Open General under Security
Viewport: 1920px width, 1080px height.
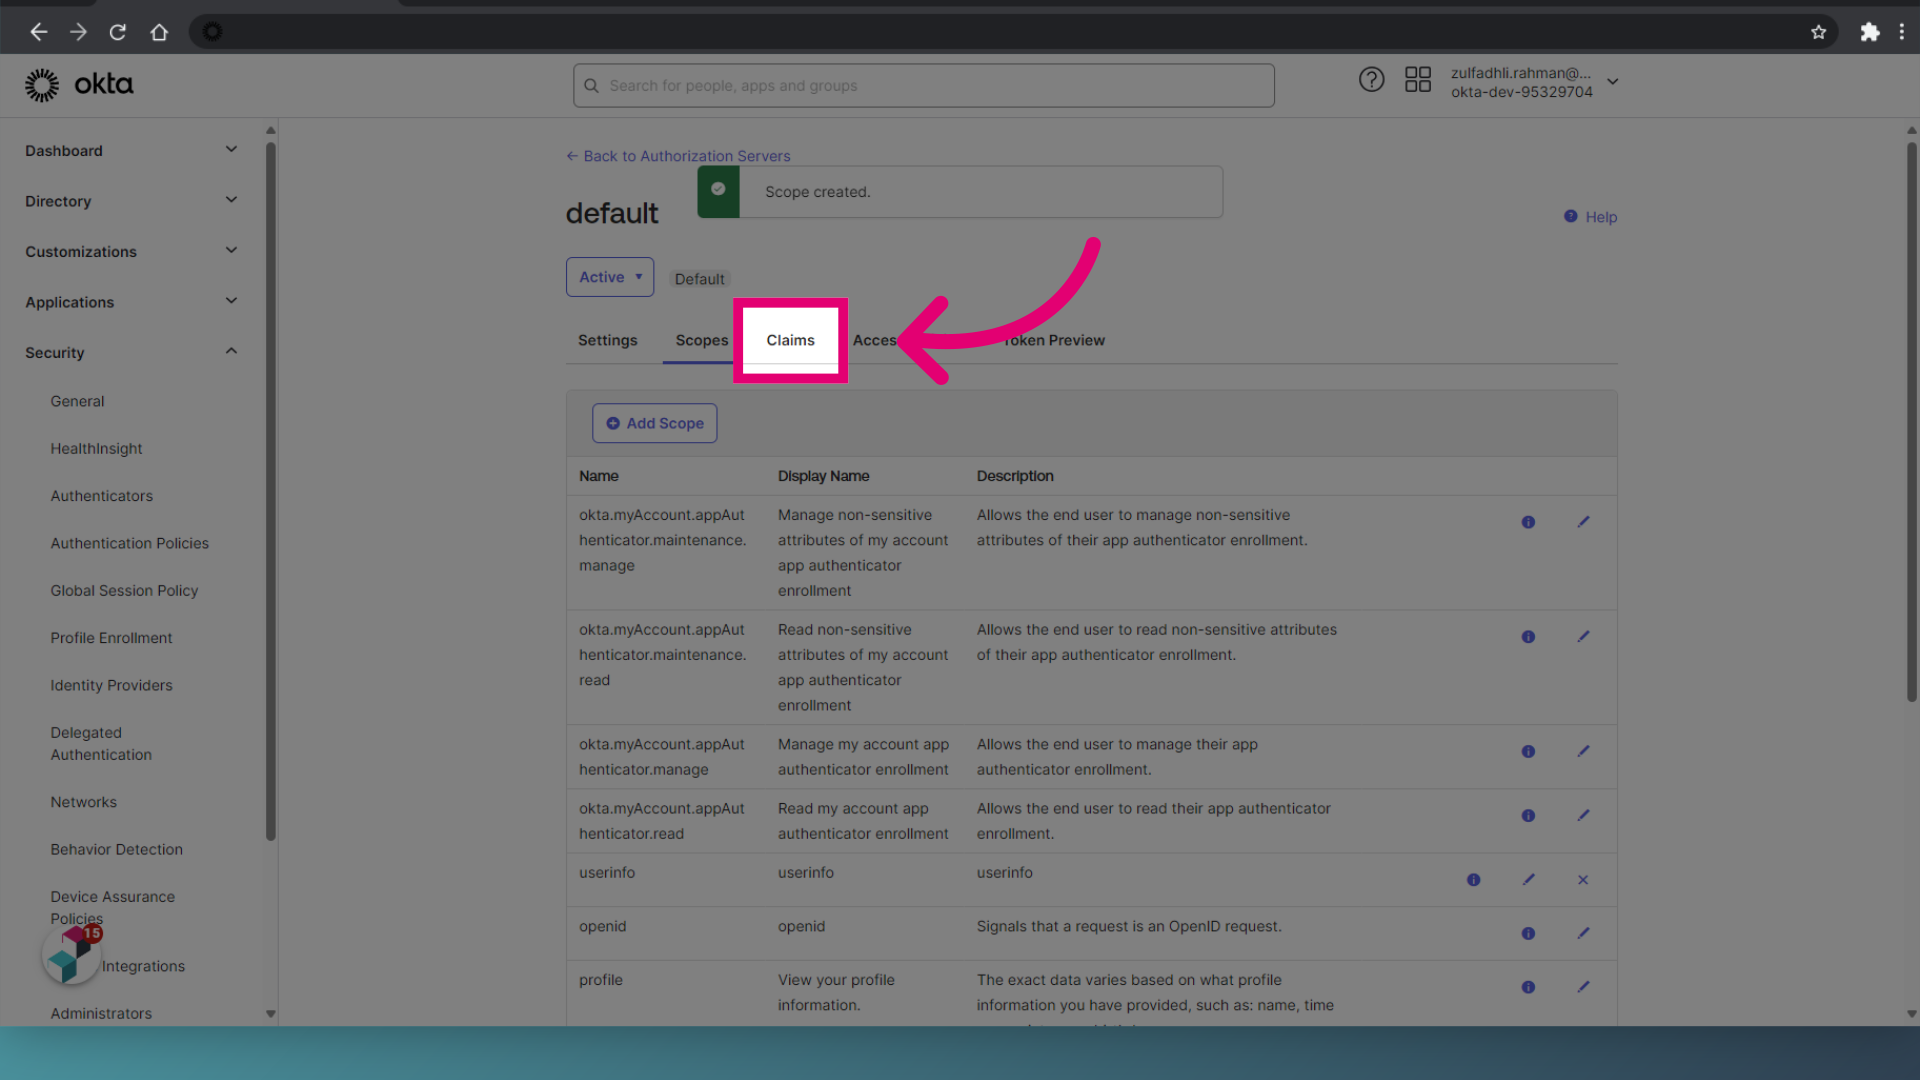click(77, 401)
